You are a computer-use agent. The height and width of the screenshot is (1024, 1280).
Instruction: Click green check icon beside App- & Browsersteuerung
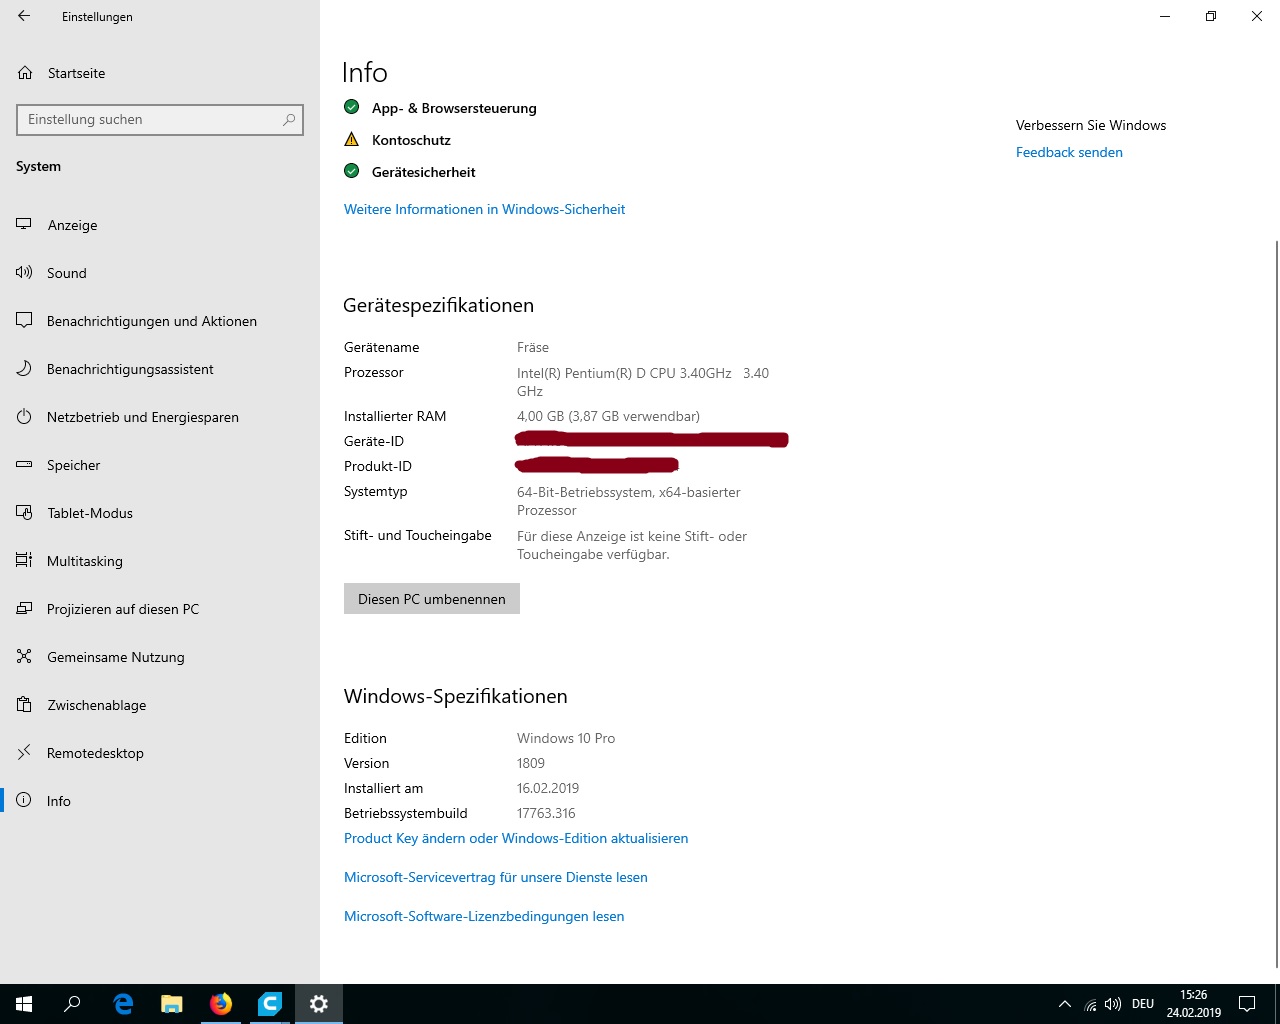[351, 107]
